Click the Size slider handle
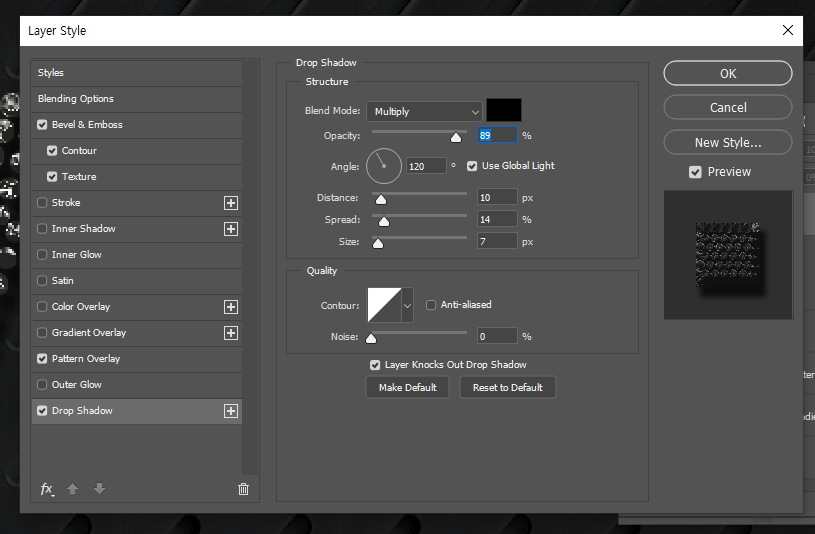 (x=378, y=243)
